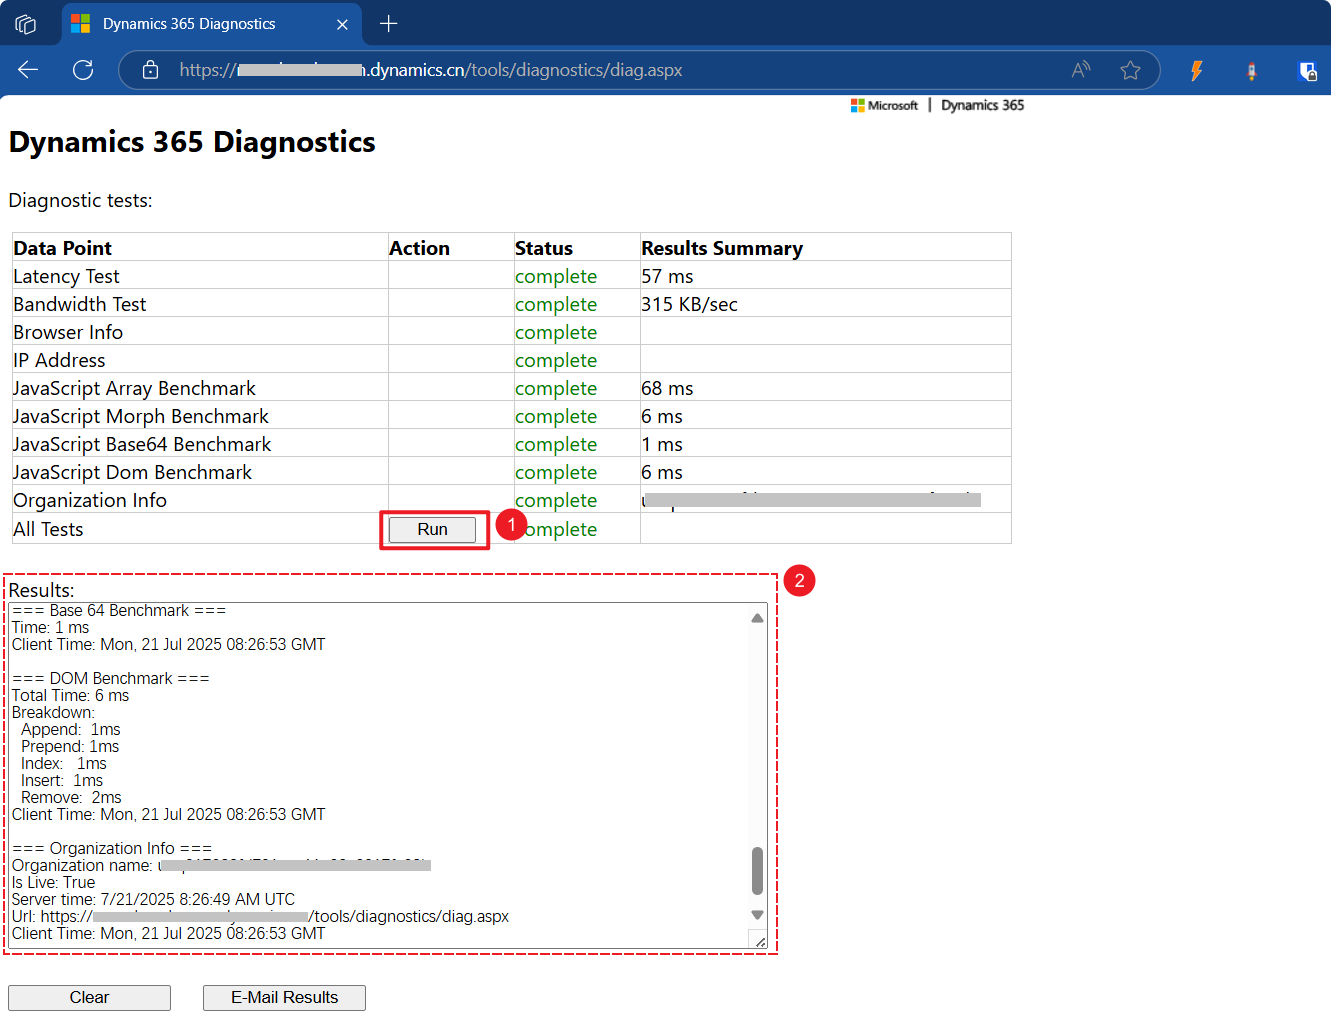Click the lightning bolt extension icon
The image size is (1331, 1034).
(1196, 70)
